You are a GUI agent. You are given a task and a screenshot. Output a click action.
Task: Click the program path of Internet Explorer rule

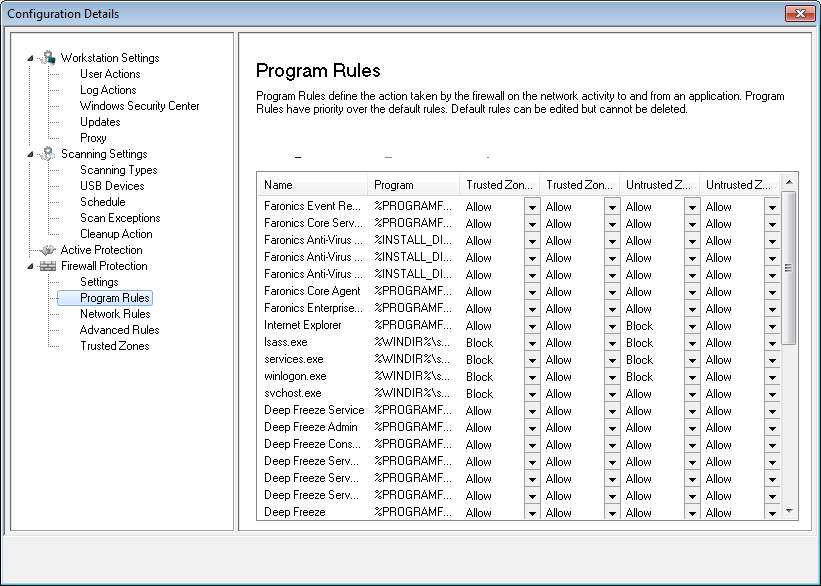[413, 325]
